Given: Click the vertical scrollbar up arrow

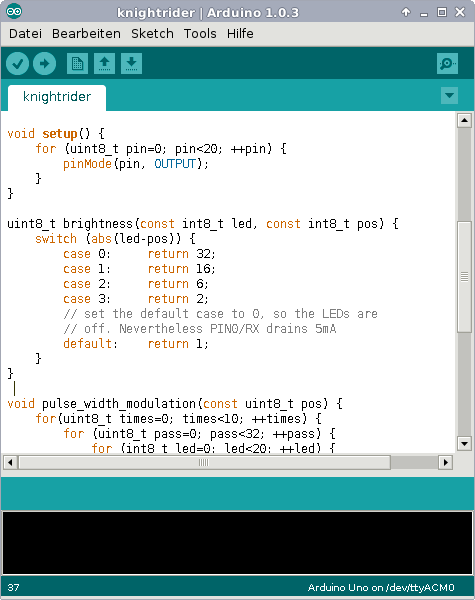Looking at the screenshot, I should tap(464, 121).
